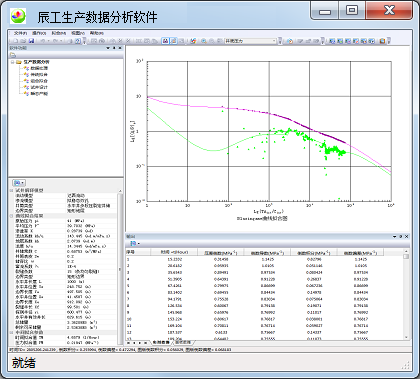Click the magnifier zoom-in icon on toolbar
This screenshot has height=380, width=420.
[x=204, y=41]
